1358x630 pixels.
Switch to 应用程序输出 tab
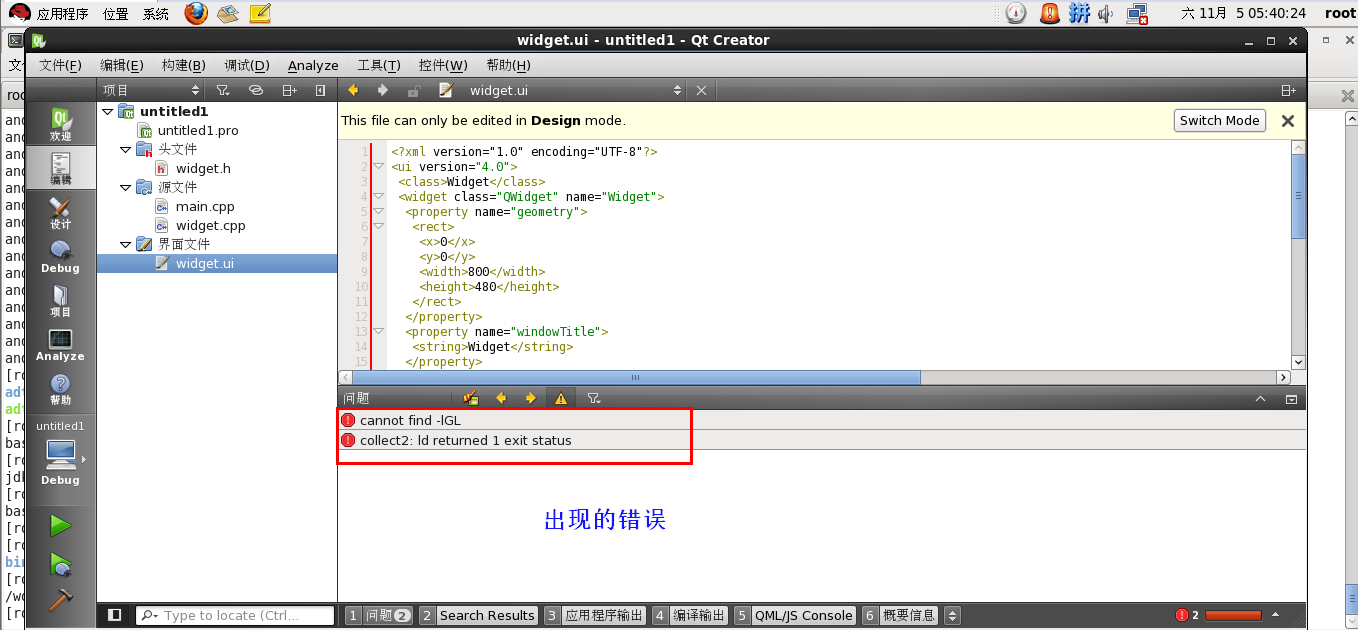pos(595,616)
